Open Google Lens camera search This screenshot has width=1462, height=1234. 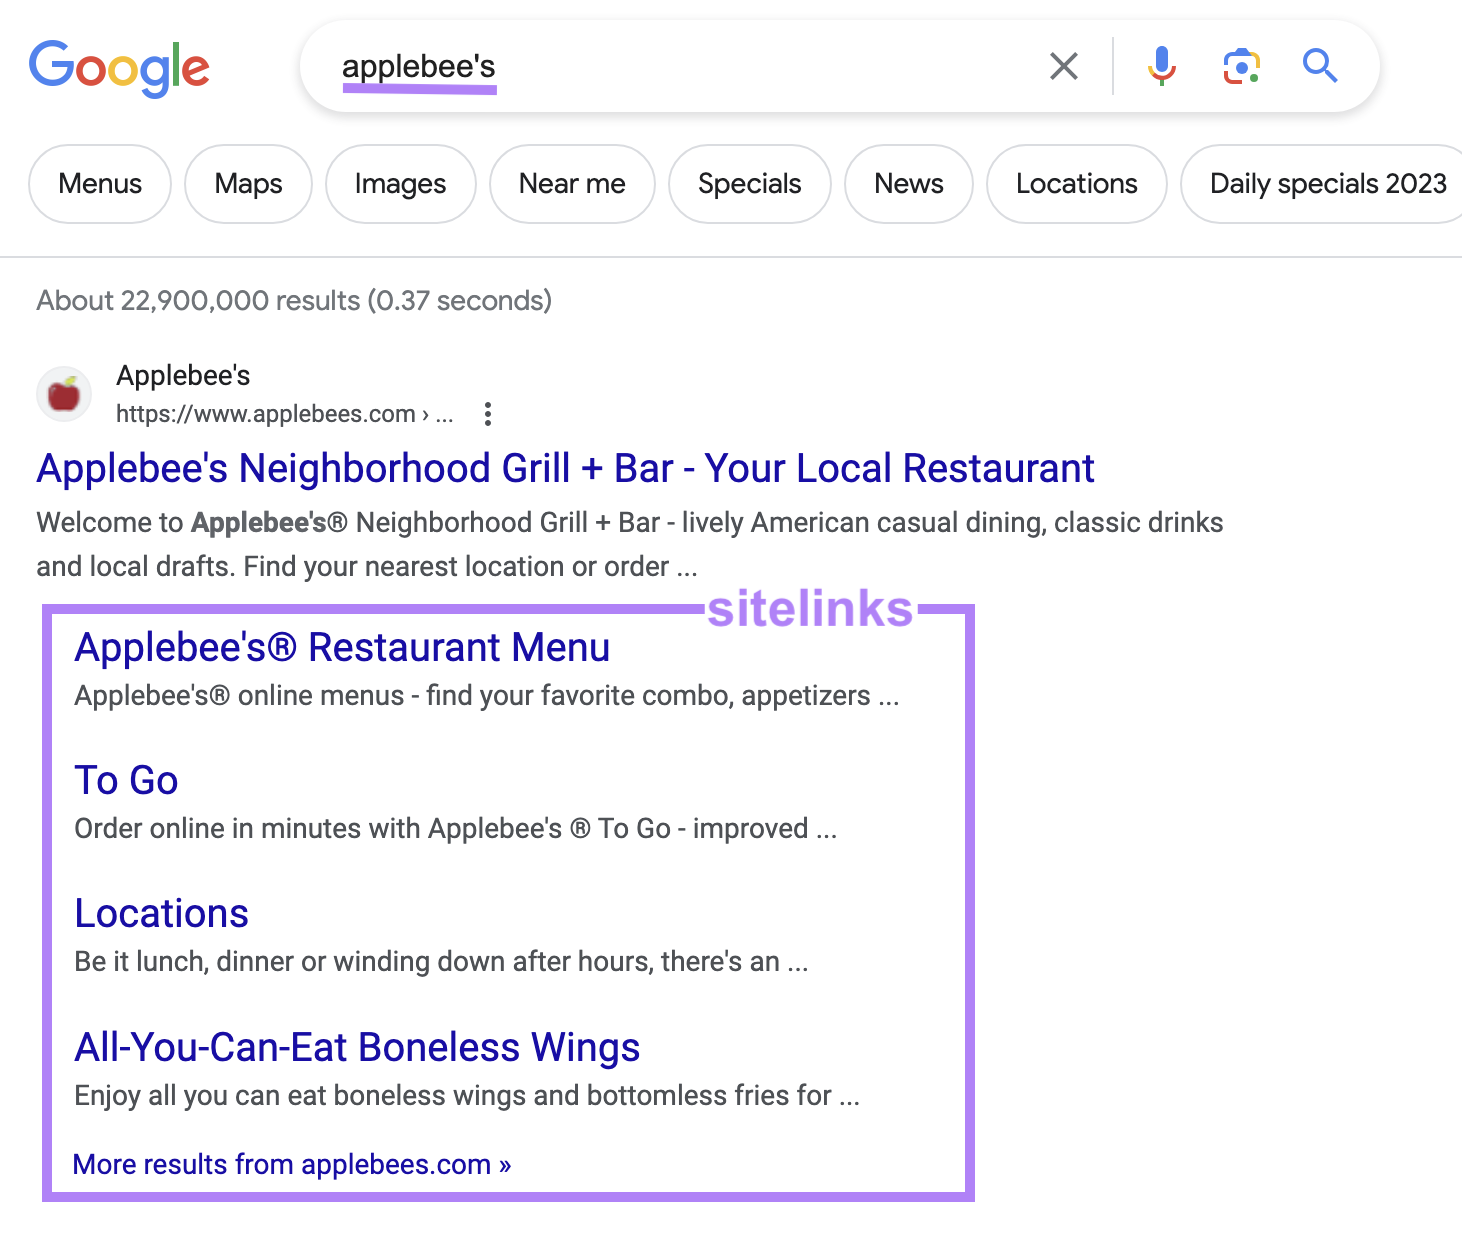[1240, 66]
